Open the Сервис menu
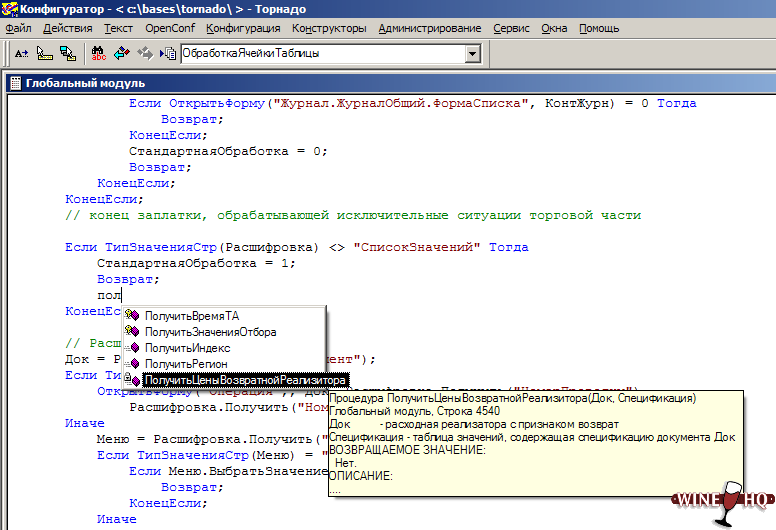776x530 pixels. (x=511, y=28)
